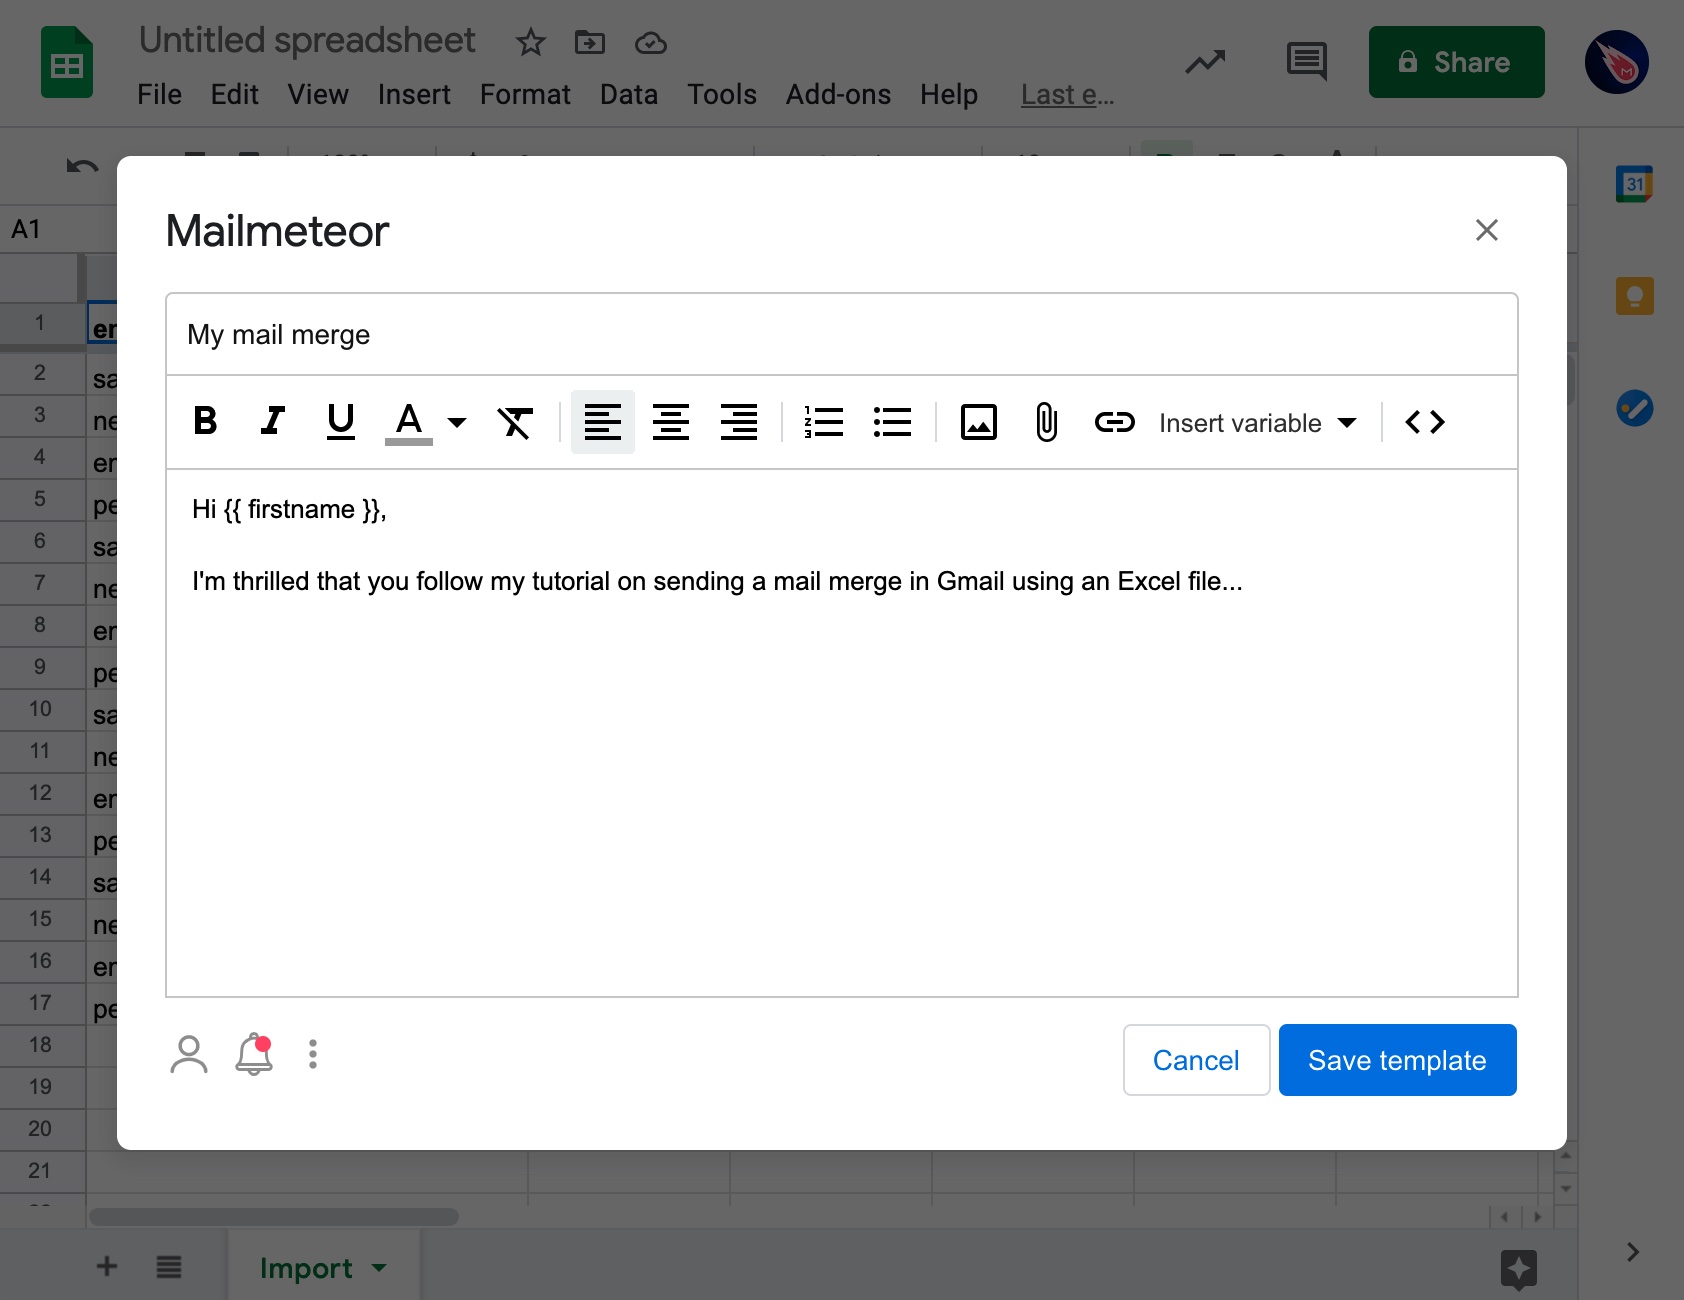The image size is (1684, 1300).
Task: Open the Edit menu
Action: point(235,94)
